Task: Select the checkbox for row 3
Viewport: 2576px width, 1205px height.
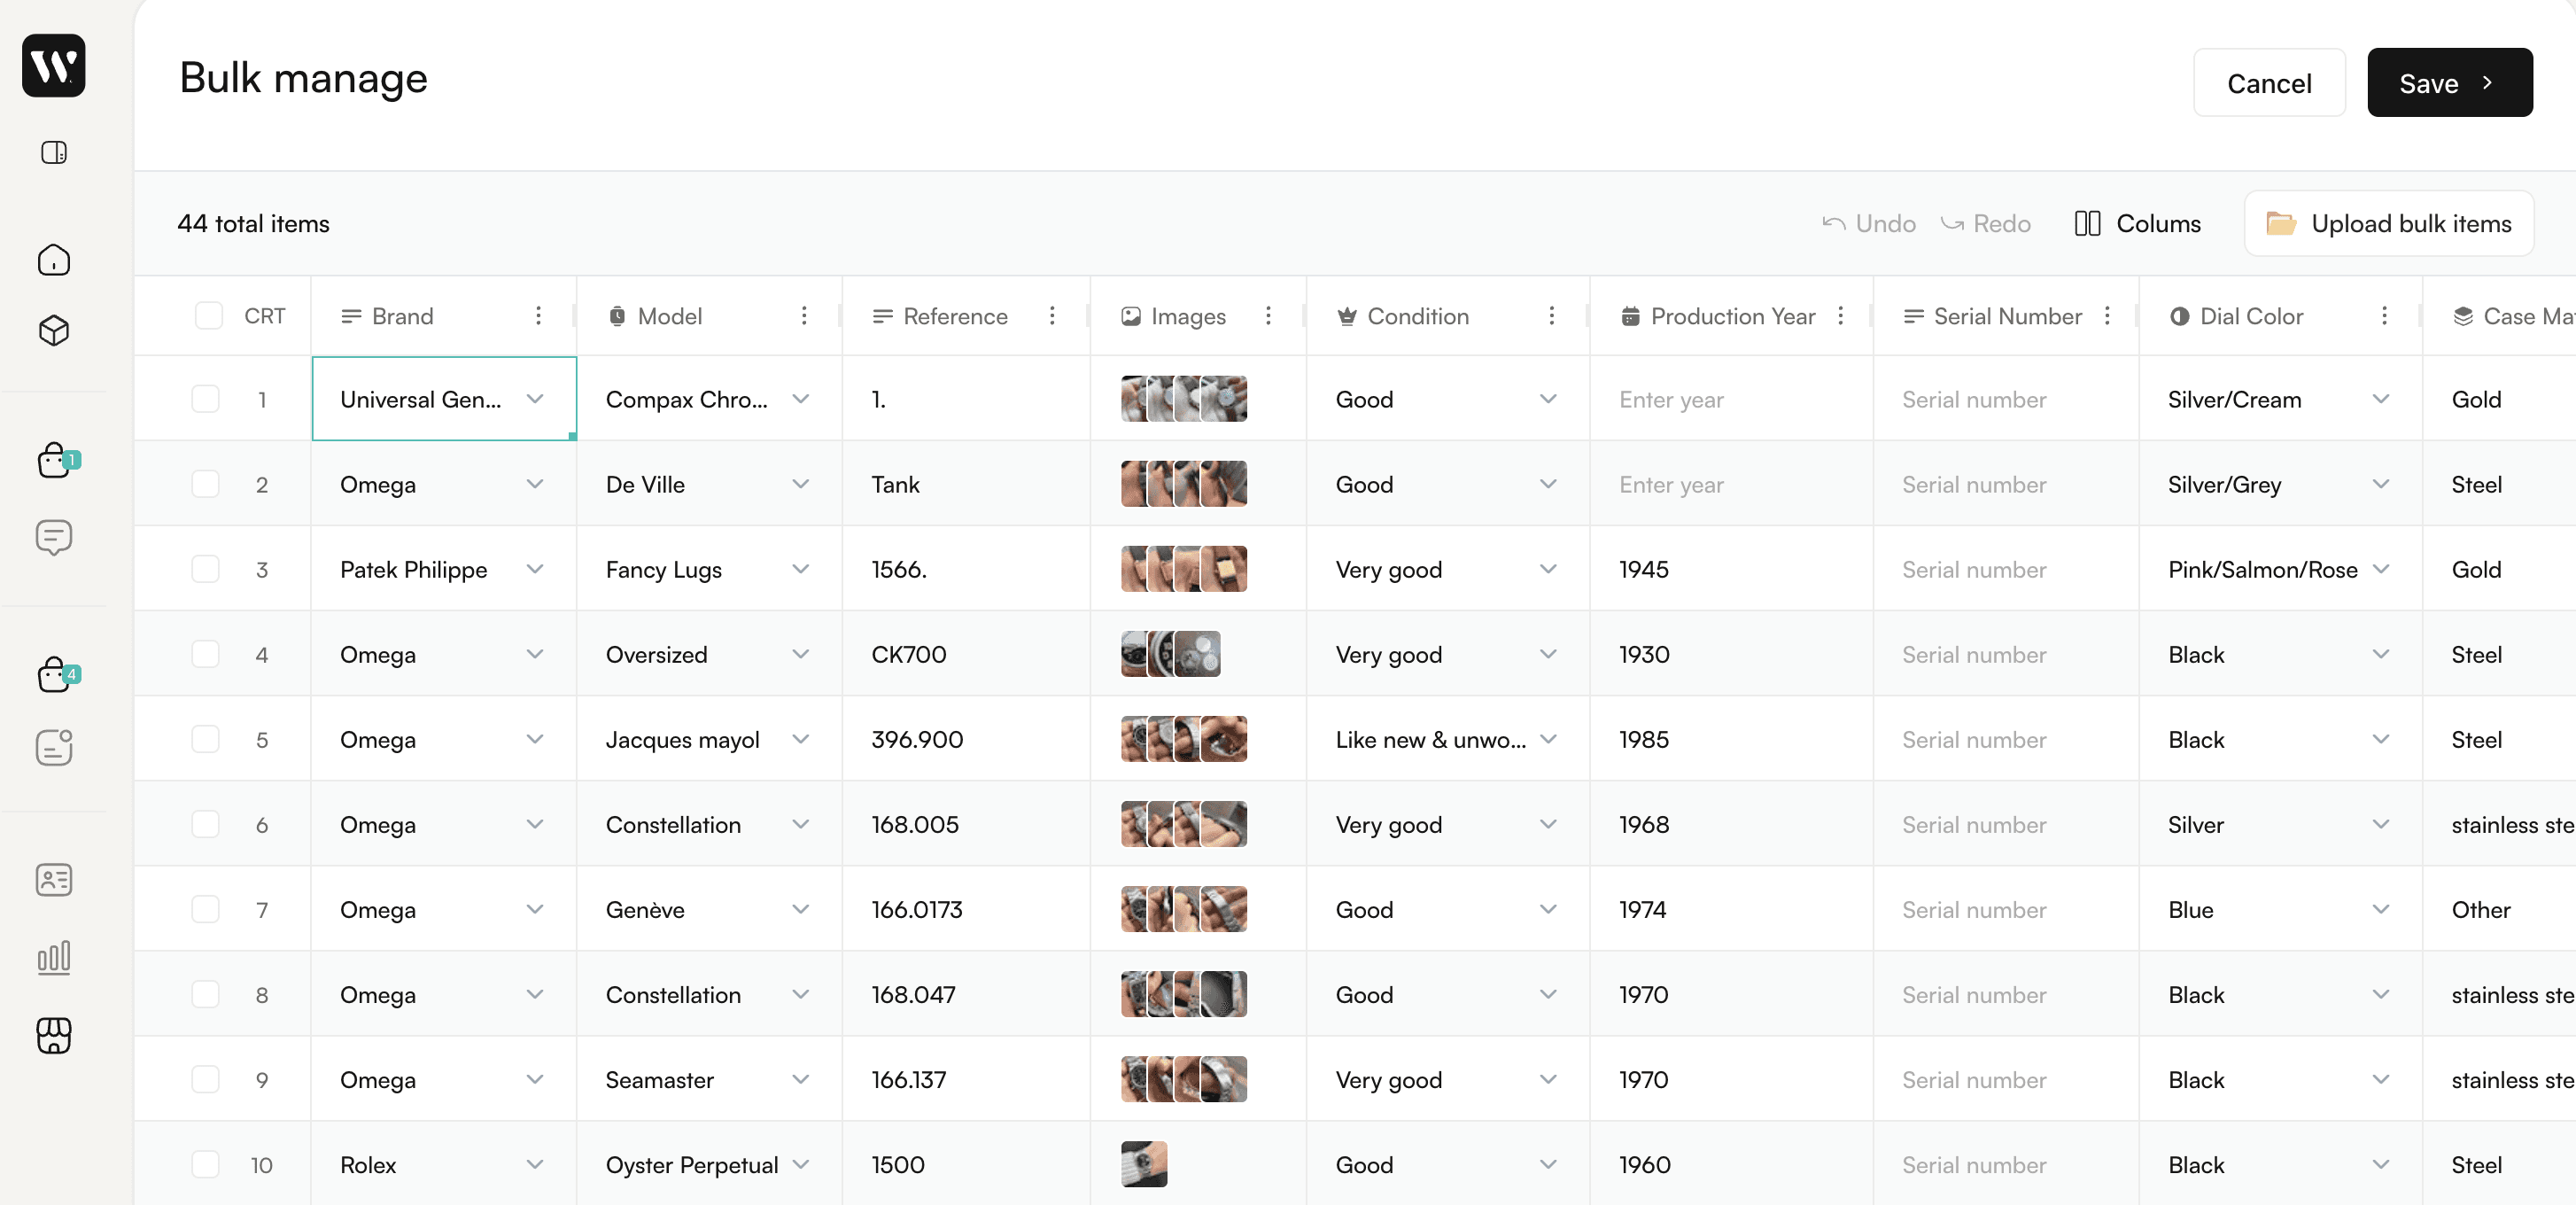Action: (205, 569)
